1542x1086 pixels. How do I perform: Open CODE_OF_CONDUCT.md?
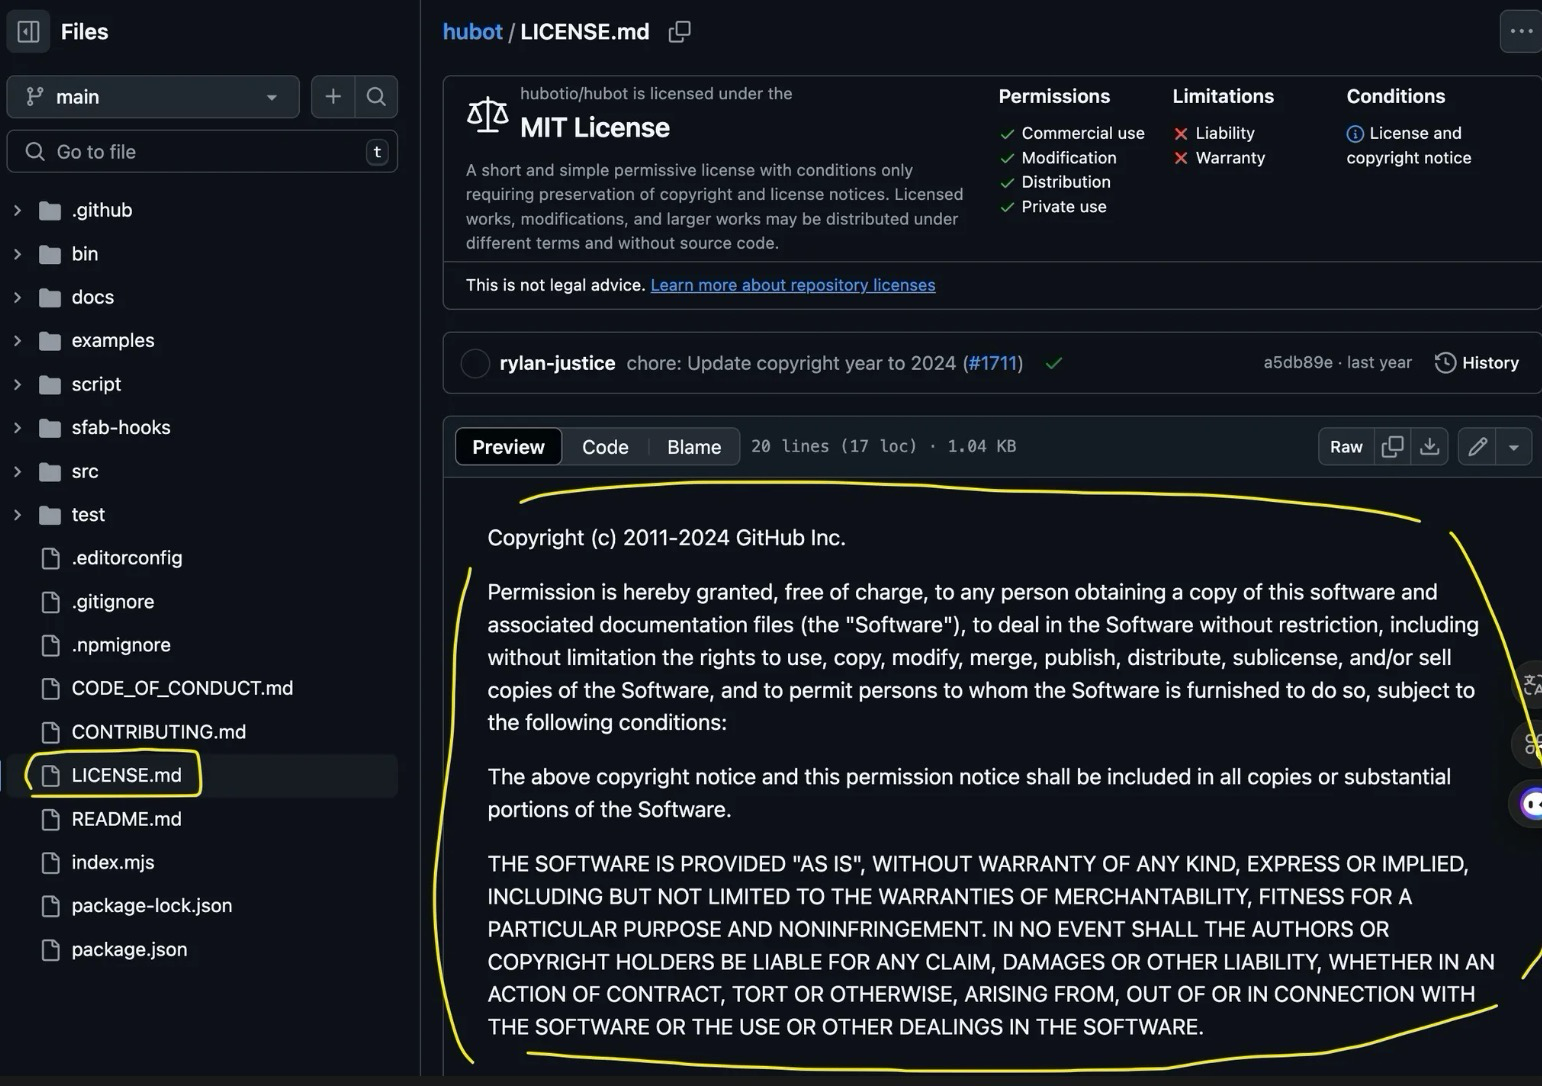[x=182, y=688]
